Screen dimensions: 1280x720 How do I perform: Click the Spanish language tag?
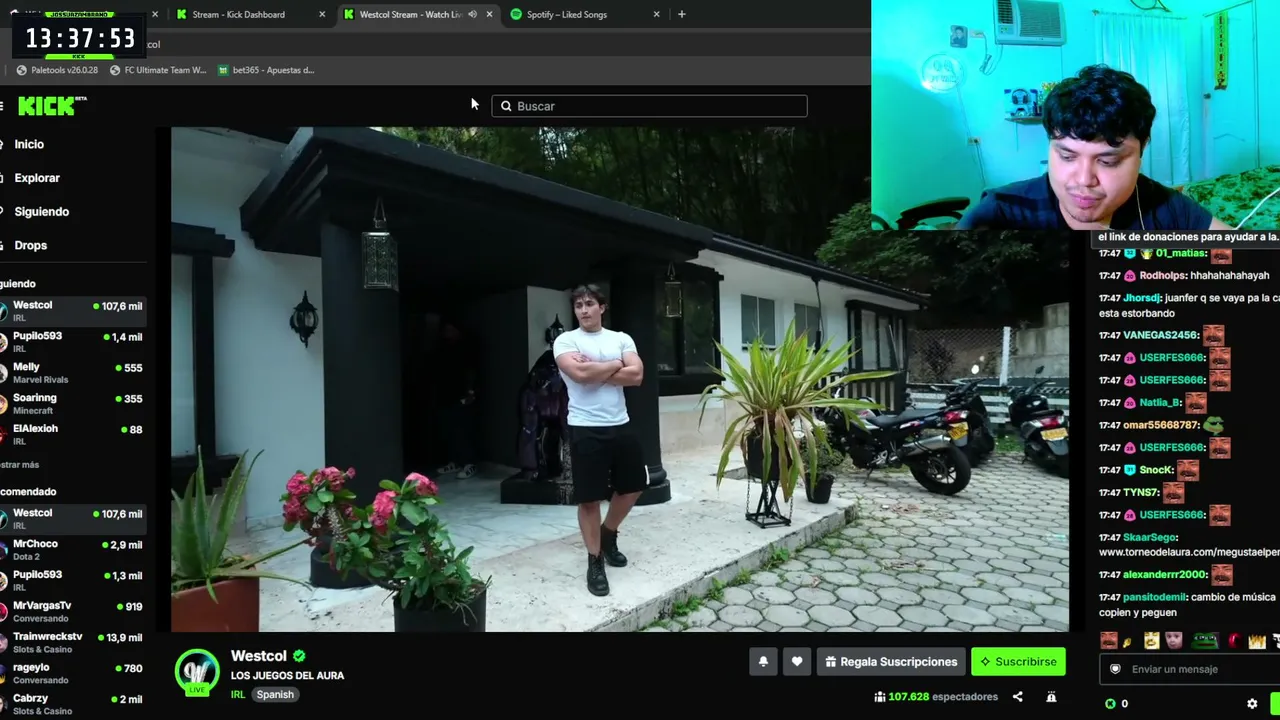point(275,695)
